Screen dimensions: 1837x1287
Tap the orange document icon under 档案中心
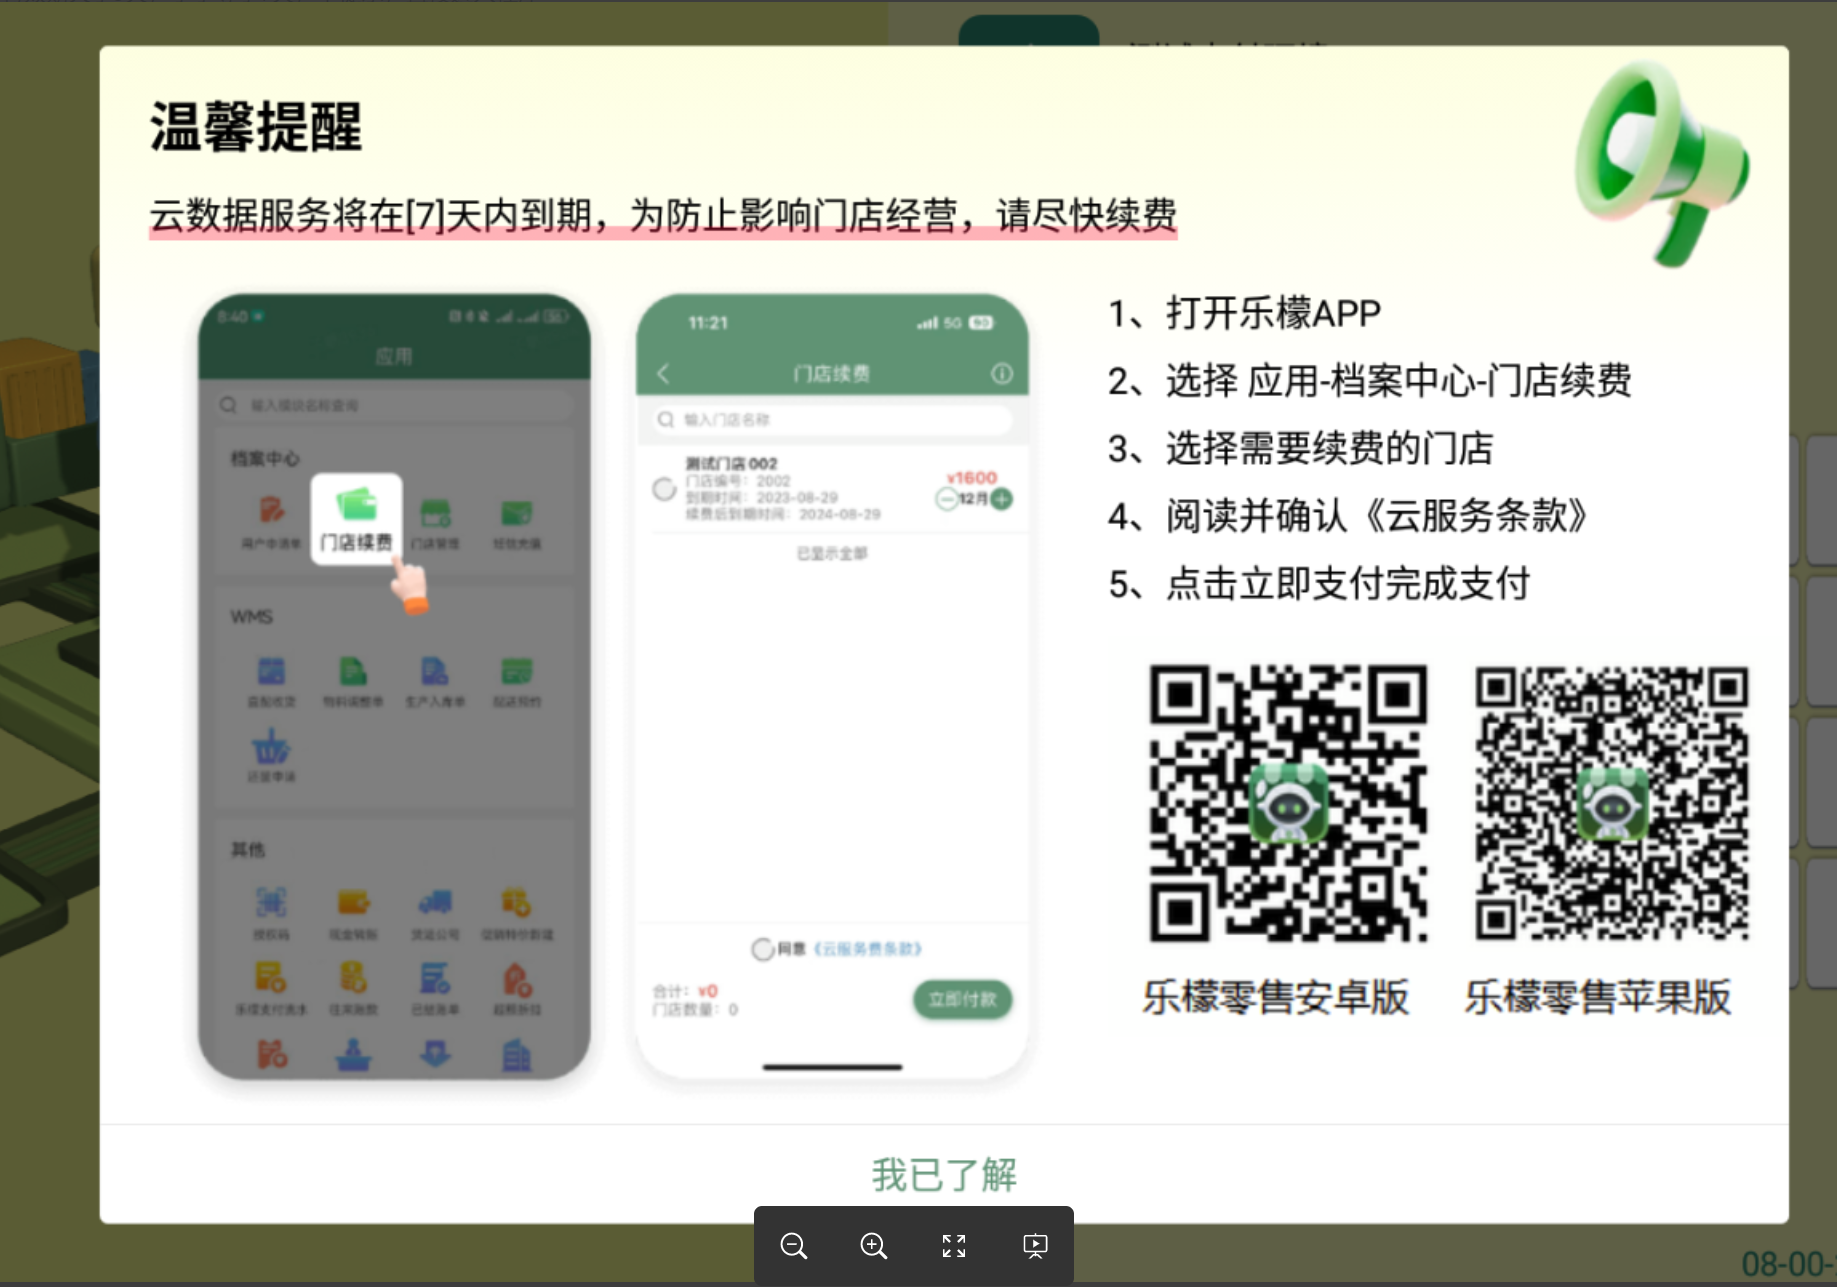[271, 509]
